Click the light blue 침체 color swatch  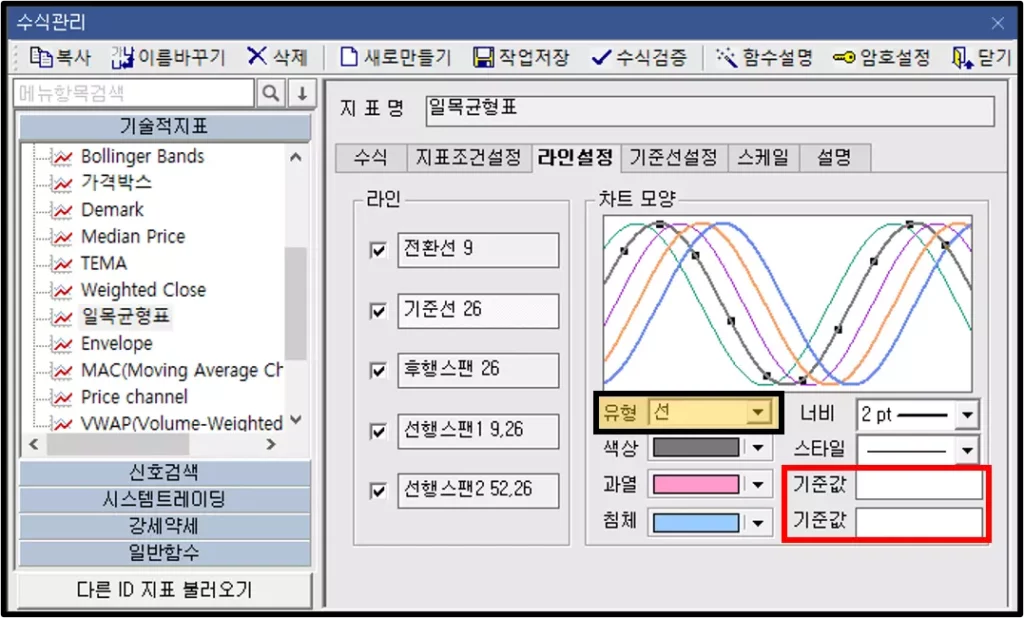696,523
